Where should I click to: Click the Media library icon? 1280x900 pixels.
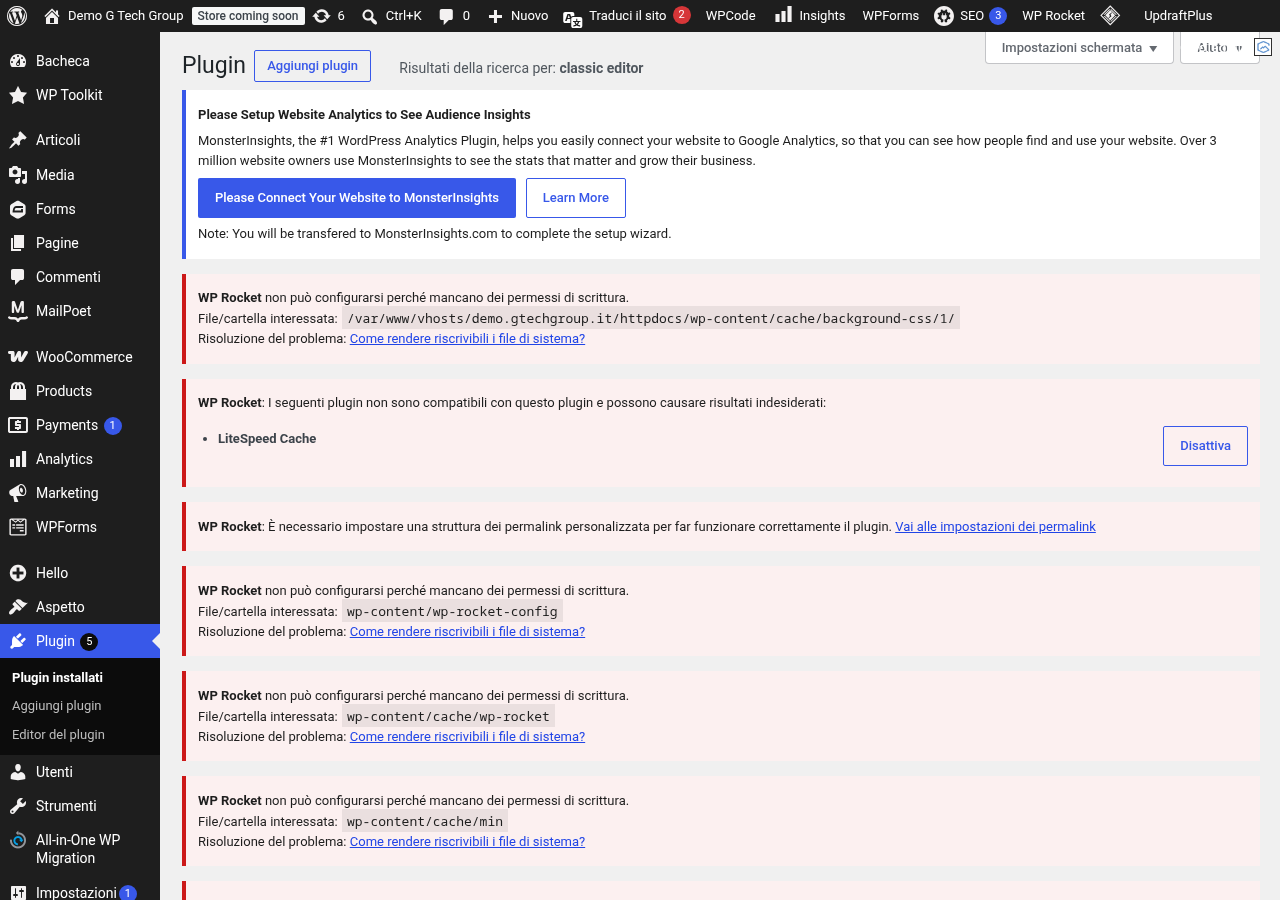[x=18, y=175]
